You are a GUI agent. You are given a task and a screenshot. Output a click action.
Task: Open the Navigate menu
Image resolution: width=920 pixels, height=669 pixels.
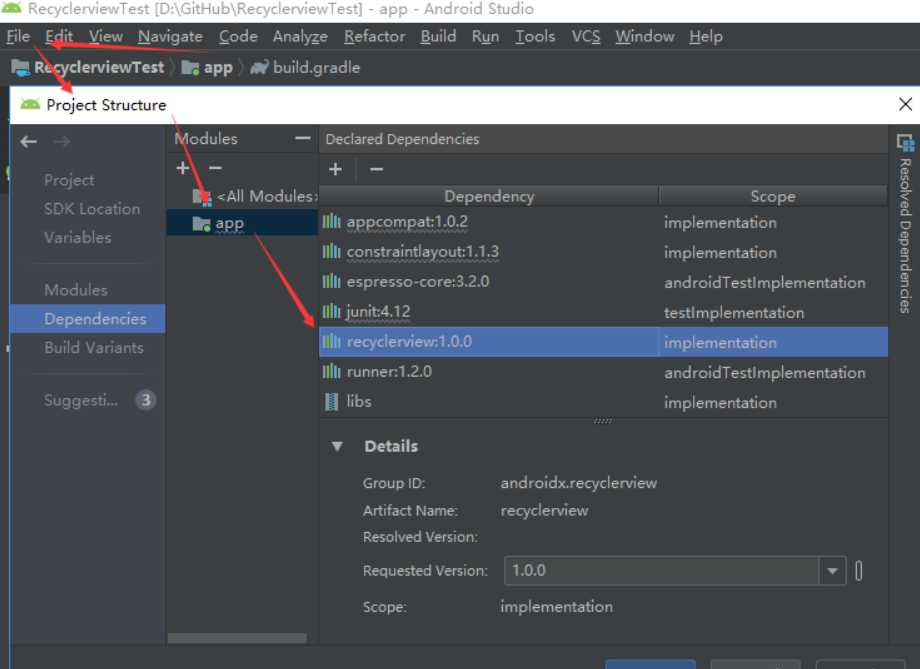point(170,36)
